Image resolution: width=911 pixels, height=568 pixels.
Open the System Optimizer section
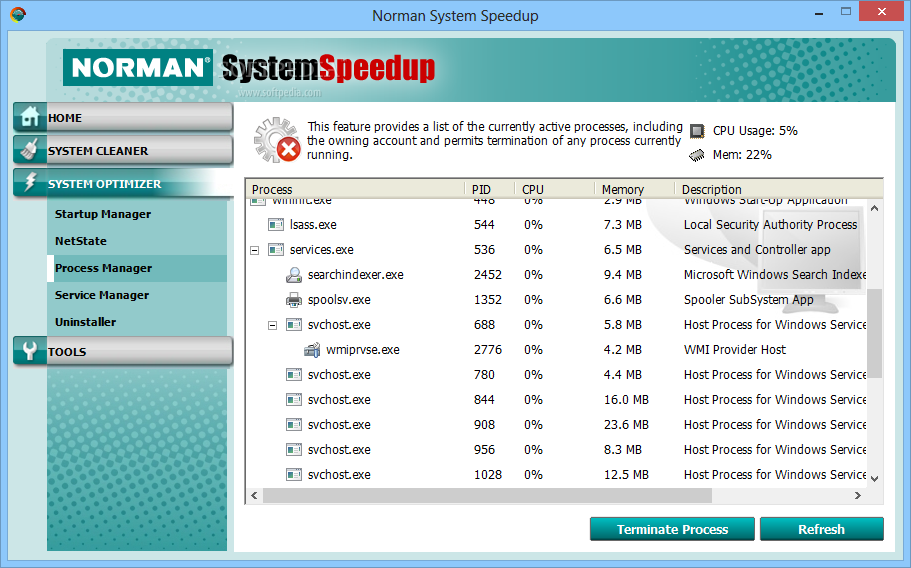[123, 184]
